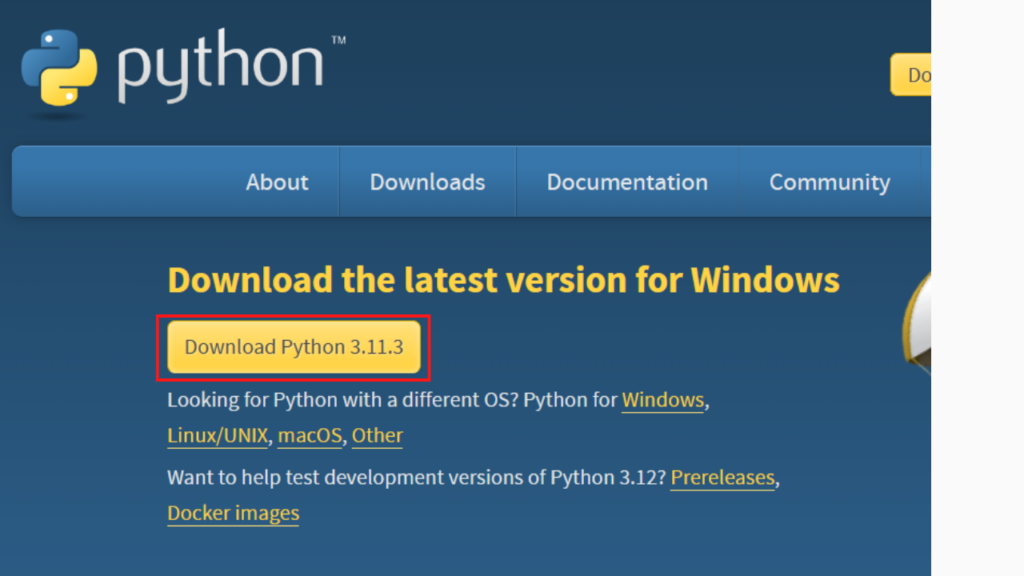Open the Documentation menu

click(627, 182)
